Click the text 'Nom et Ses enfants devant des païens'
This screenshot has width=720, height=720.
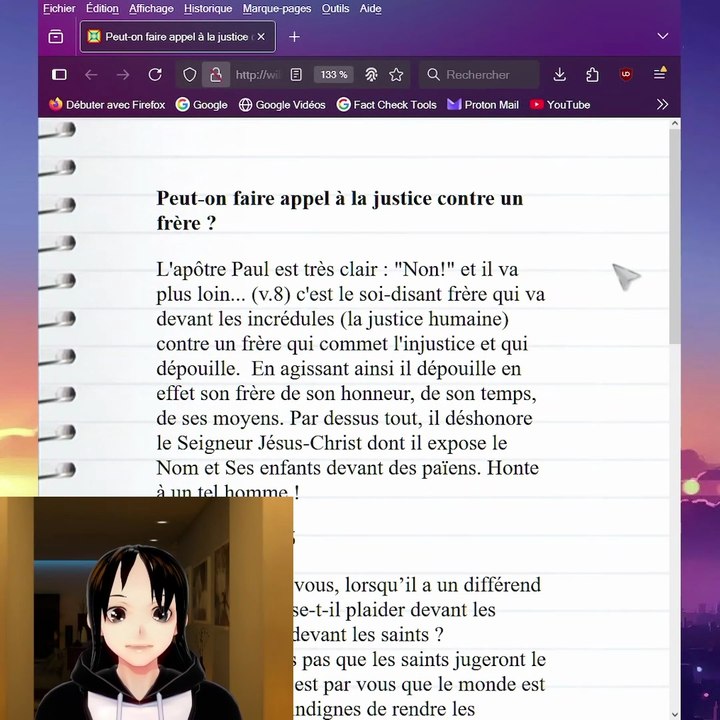click(319, 468)
